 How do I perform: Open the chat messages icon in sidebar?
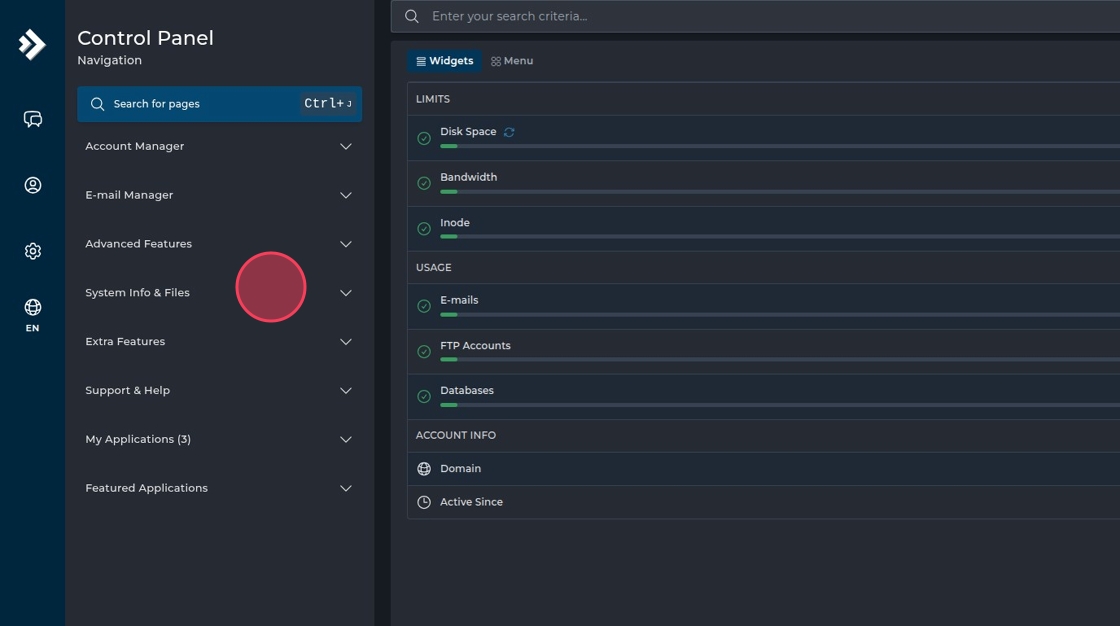point(33,120)
